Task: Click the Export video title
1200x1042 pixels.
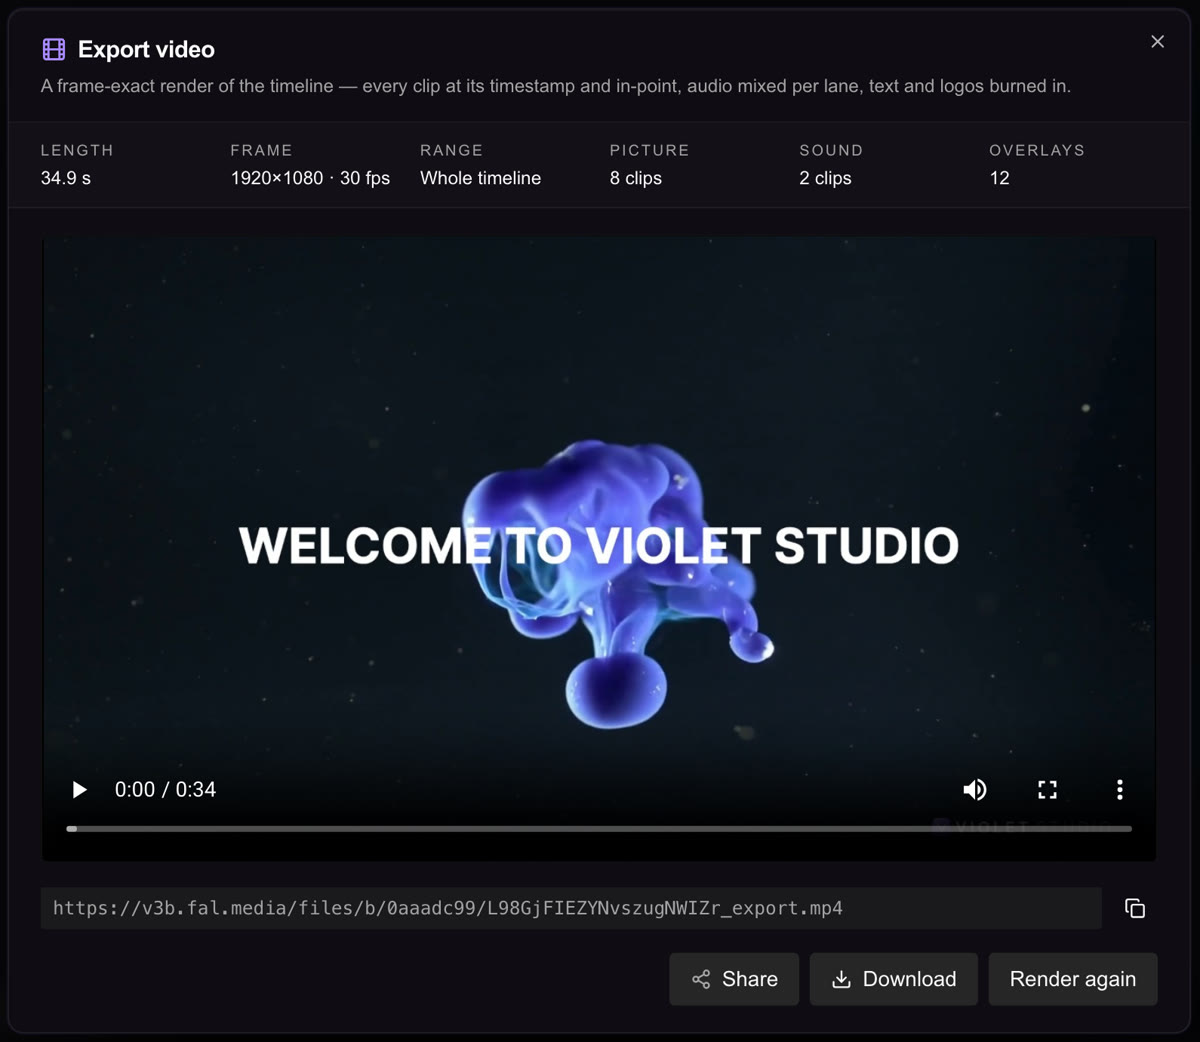Action: pos(146,49)
